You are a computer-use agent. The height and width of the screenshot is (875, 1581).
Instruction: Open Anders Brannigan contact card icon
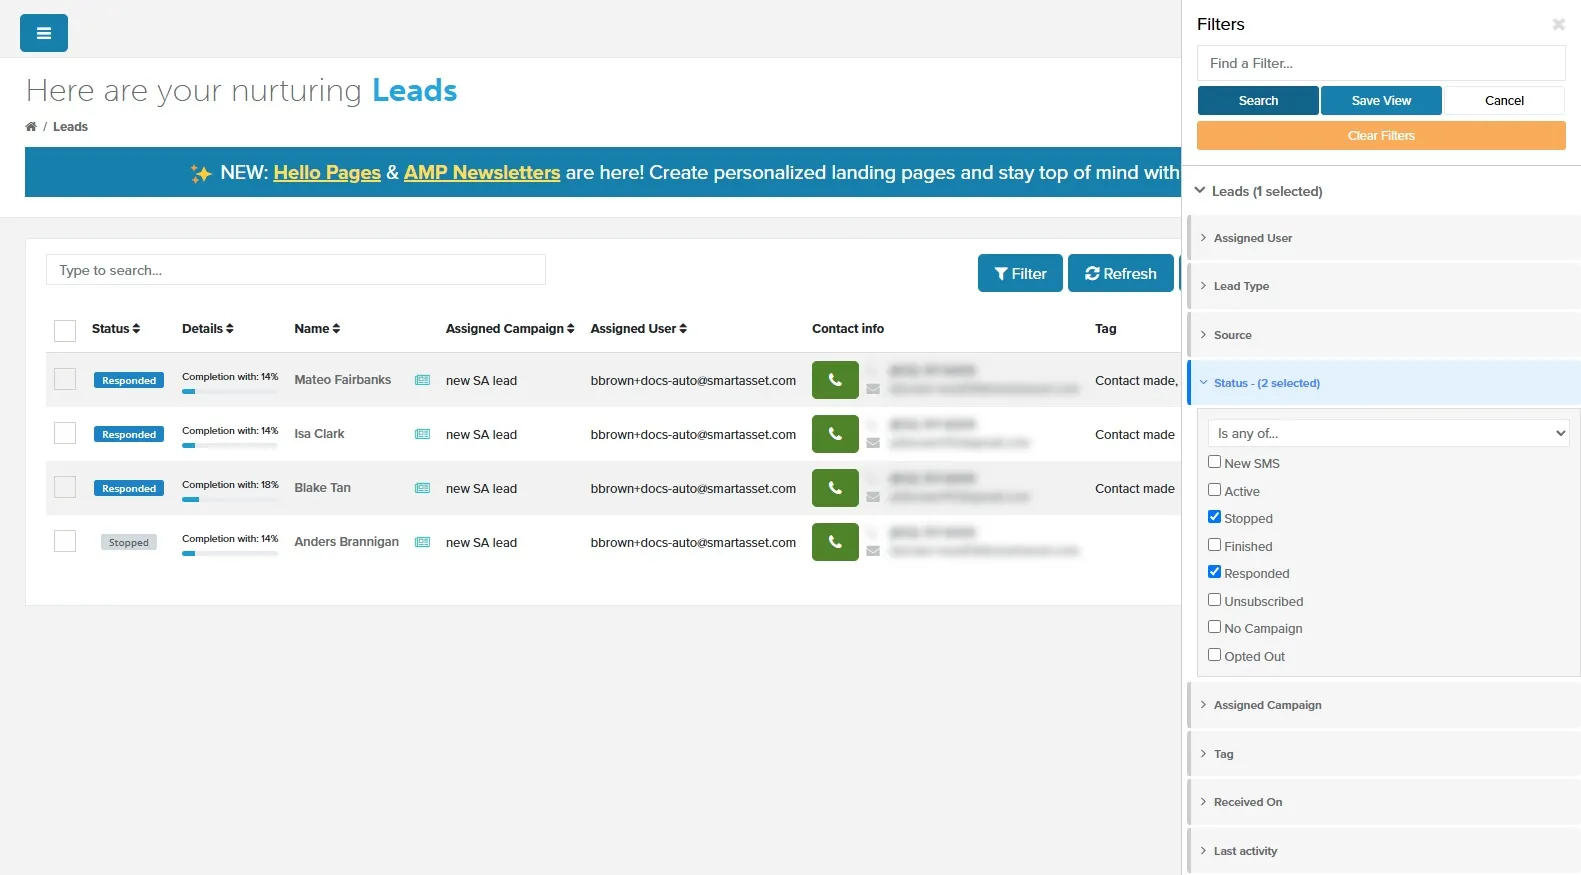click(x=423, y=542)
